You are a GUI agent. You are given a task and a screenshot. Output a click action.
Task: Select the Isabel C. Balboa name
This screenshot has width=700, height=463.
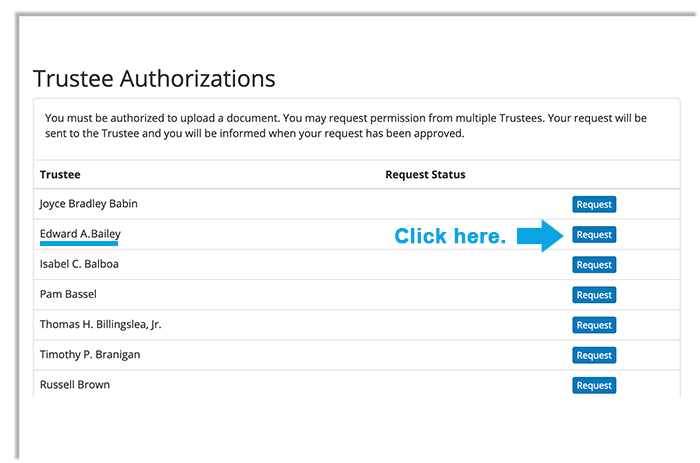pos(79,264)
